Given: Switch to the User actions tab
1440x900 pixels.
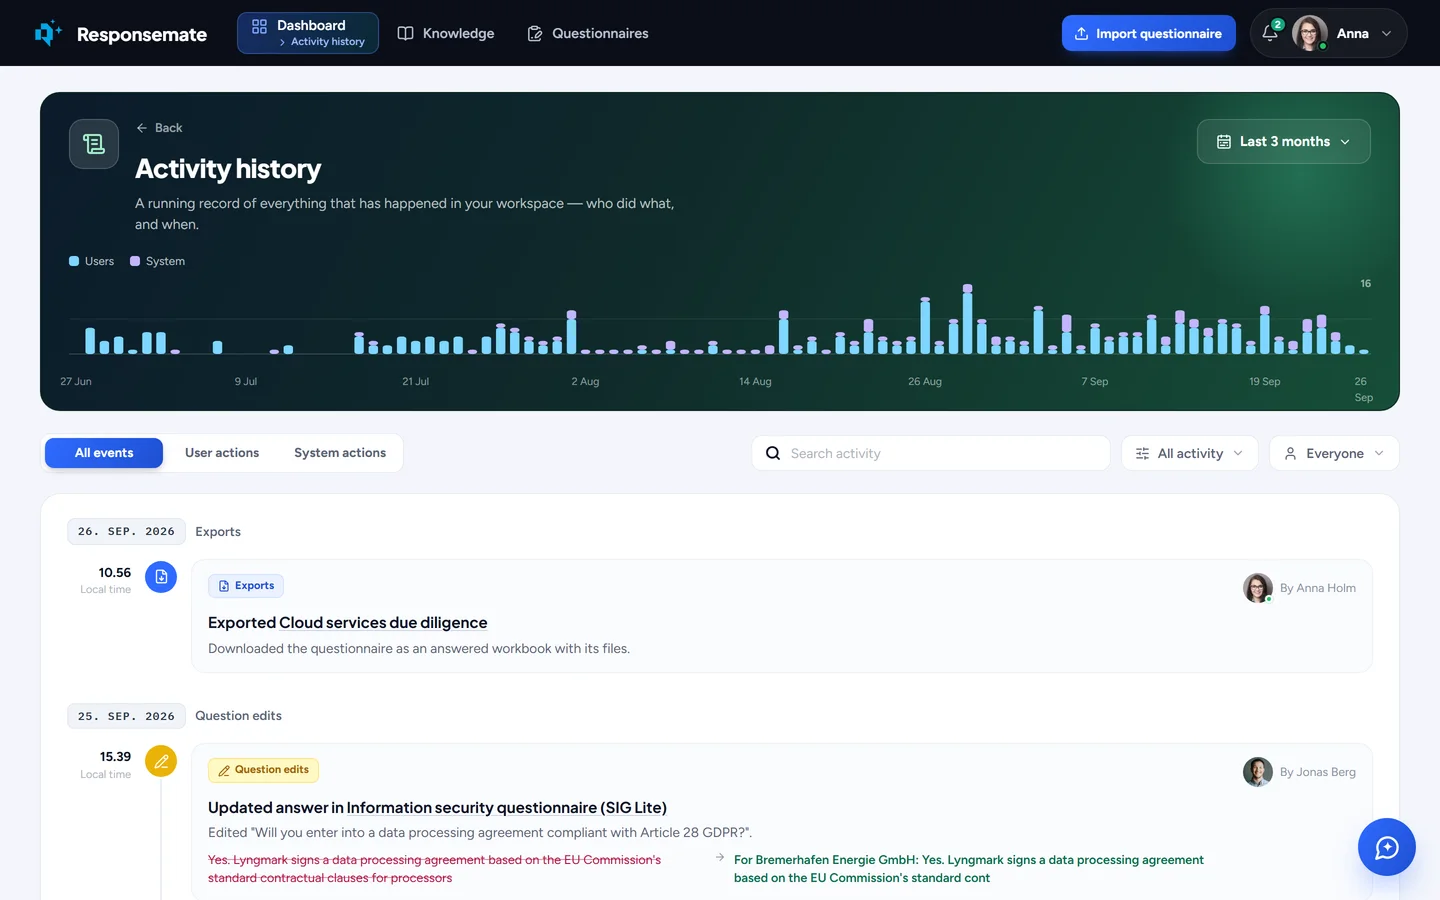Looking at the screenshot, I should [x=222, y=453].
